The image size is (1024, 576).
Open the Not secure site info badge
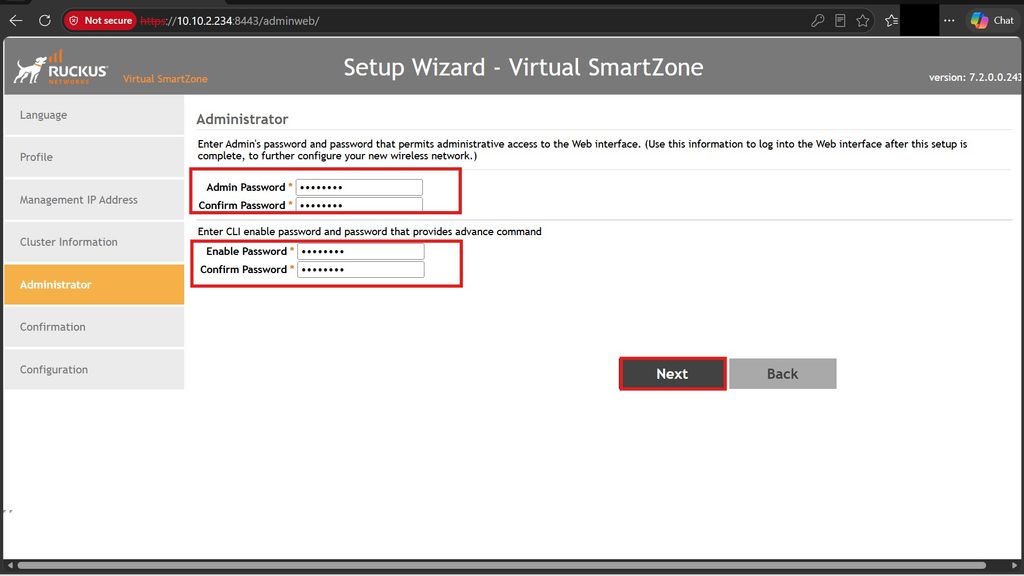click(x=100, y=20)
